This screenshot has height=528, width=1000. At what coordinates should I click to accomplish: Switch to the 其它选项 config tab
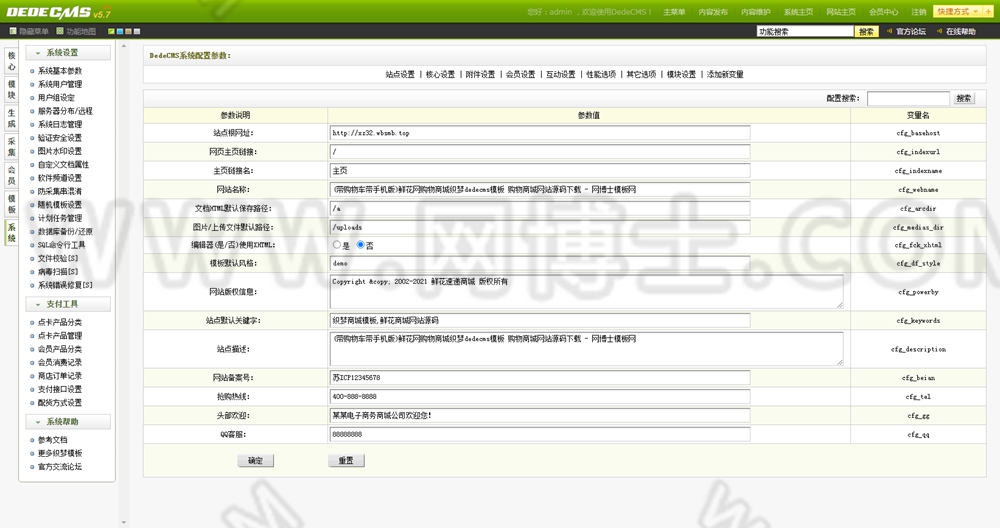point(642,75)
